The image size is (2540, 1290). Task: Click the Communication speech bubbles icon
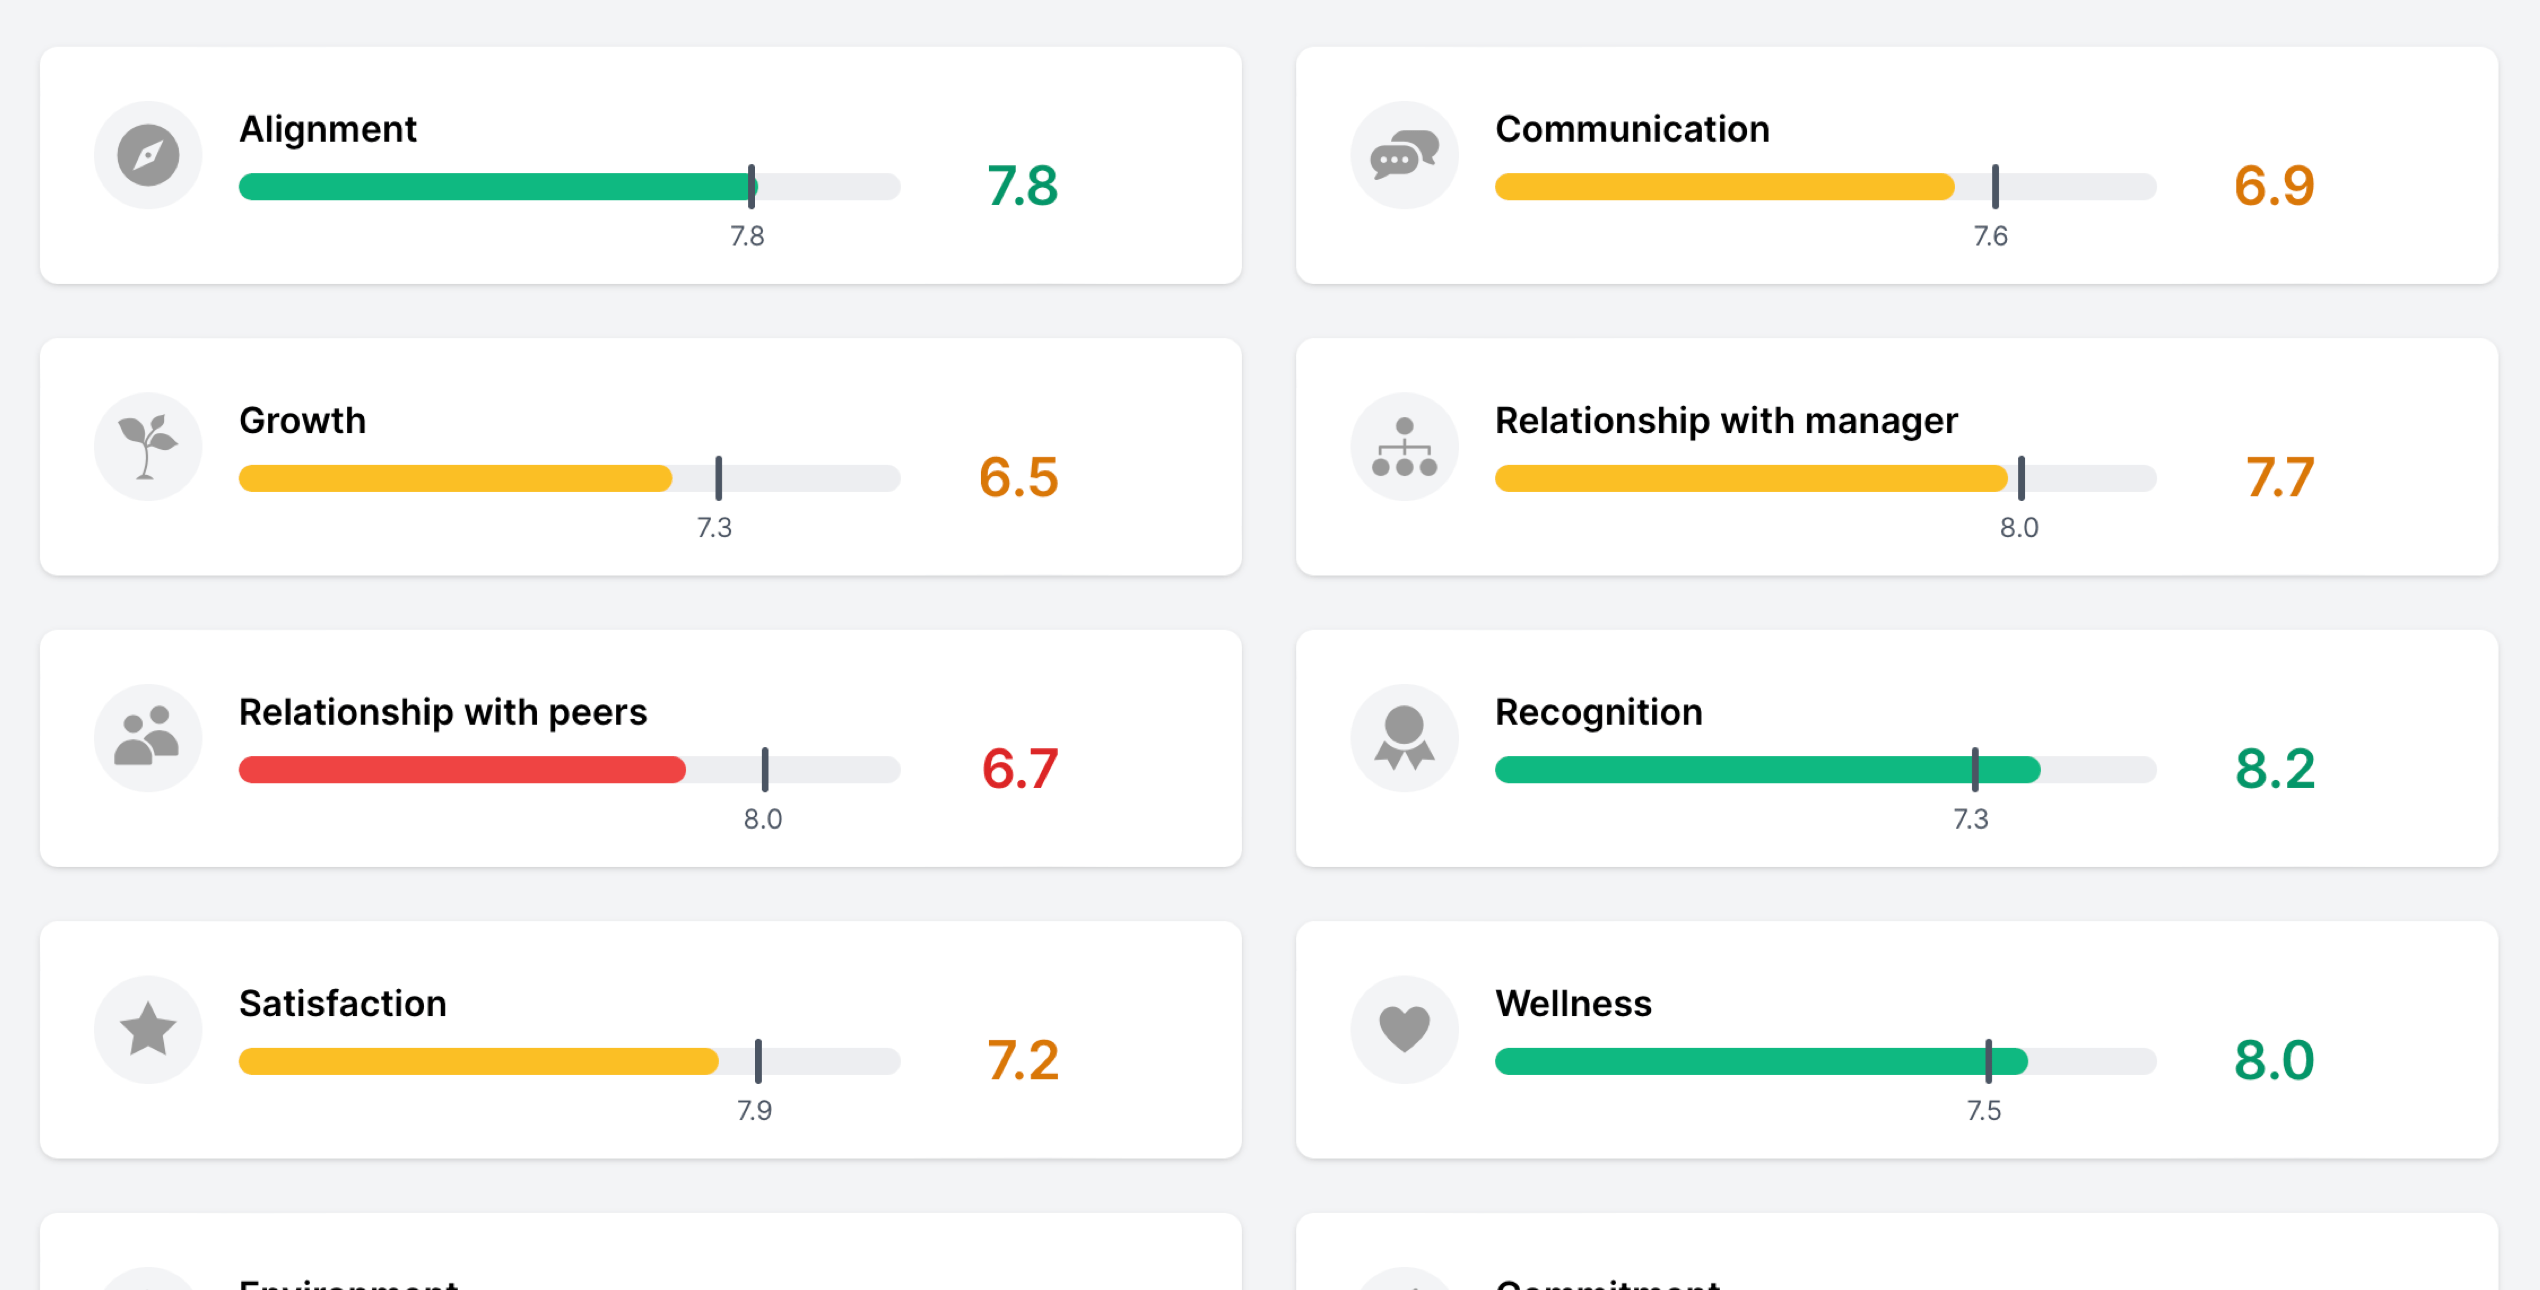tap(1404, 155)
